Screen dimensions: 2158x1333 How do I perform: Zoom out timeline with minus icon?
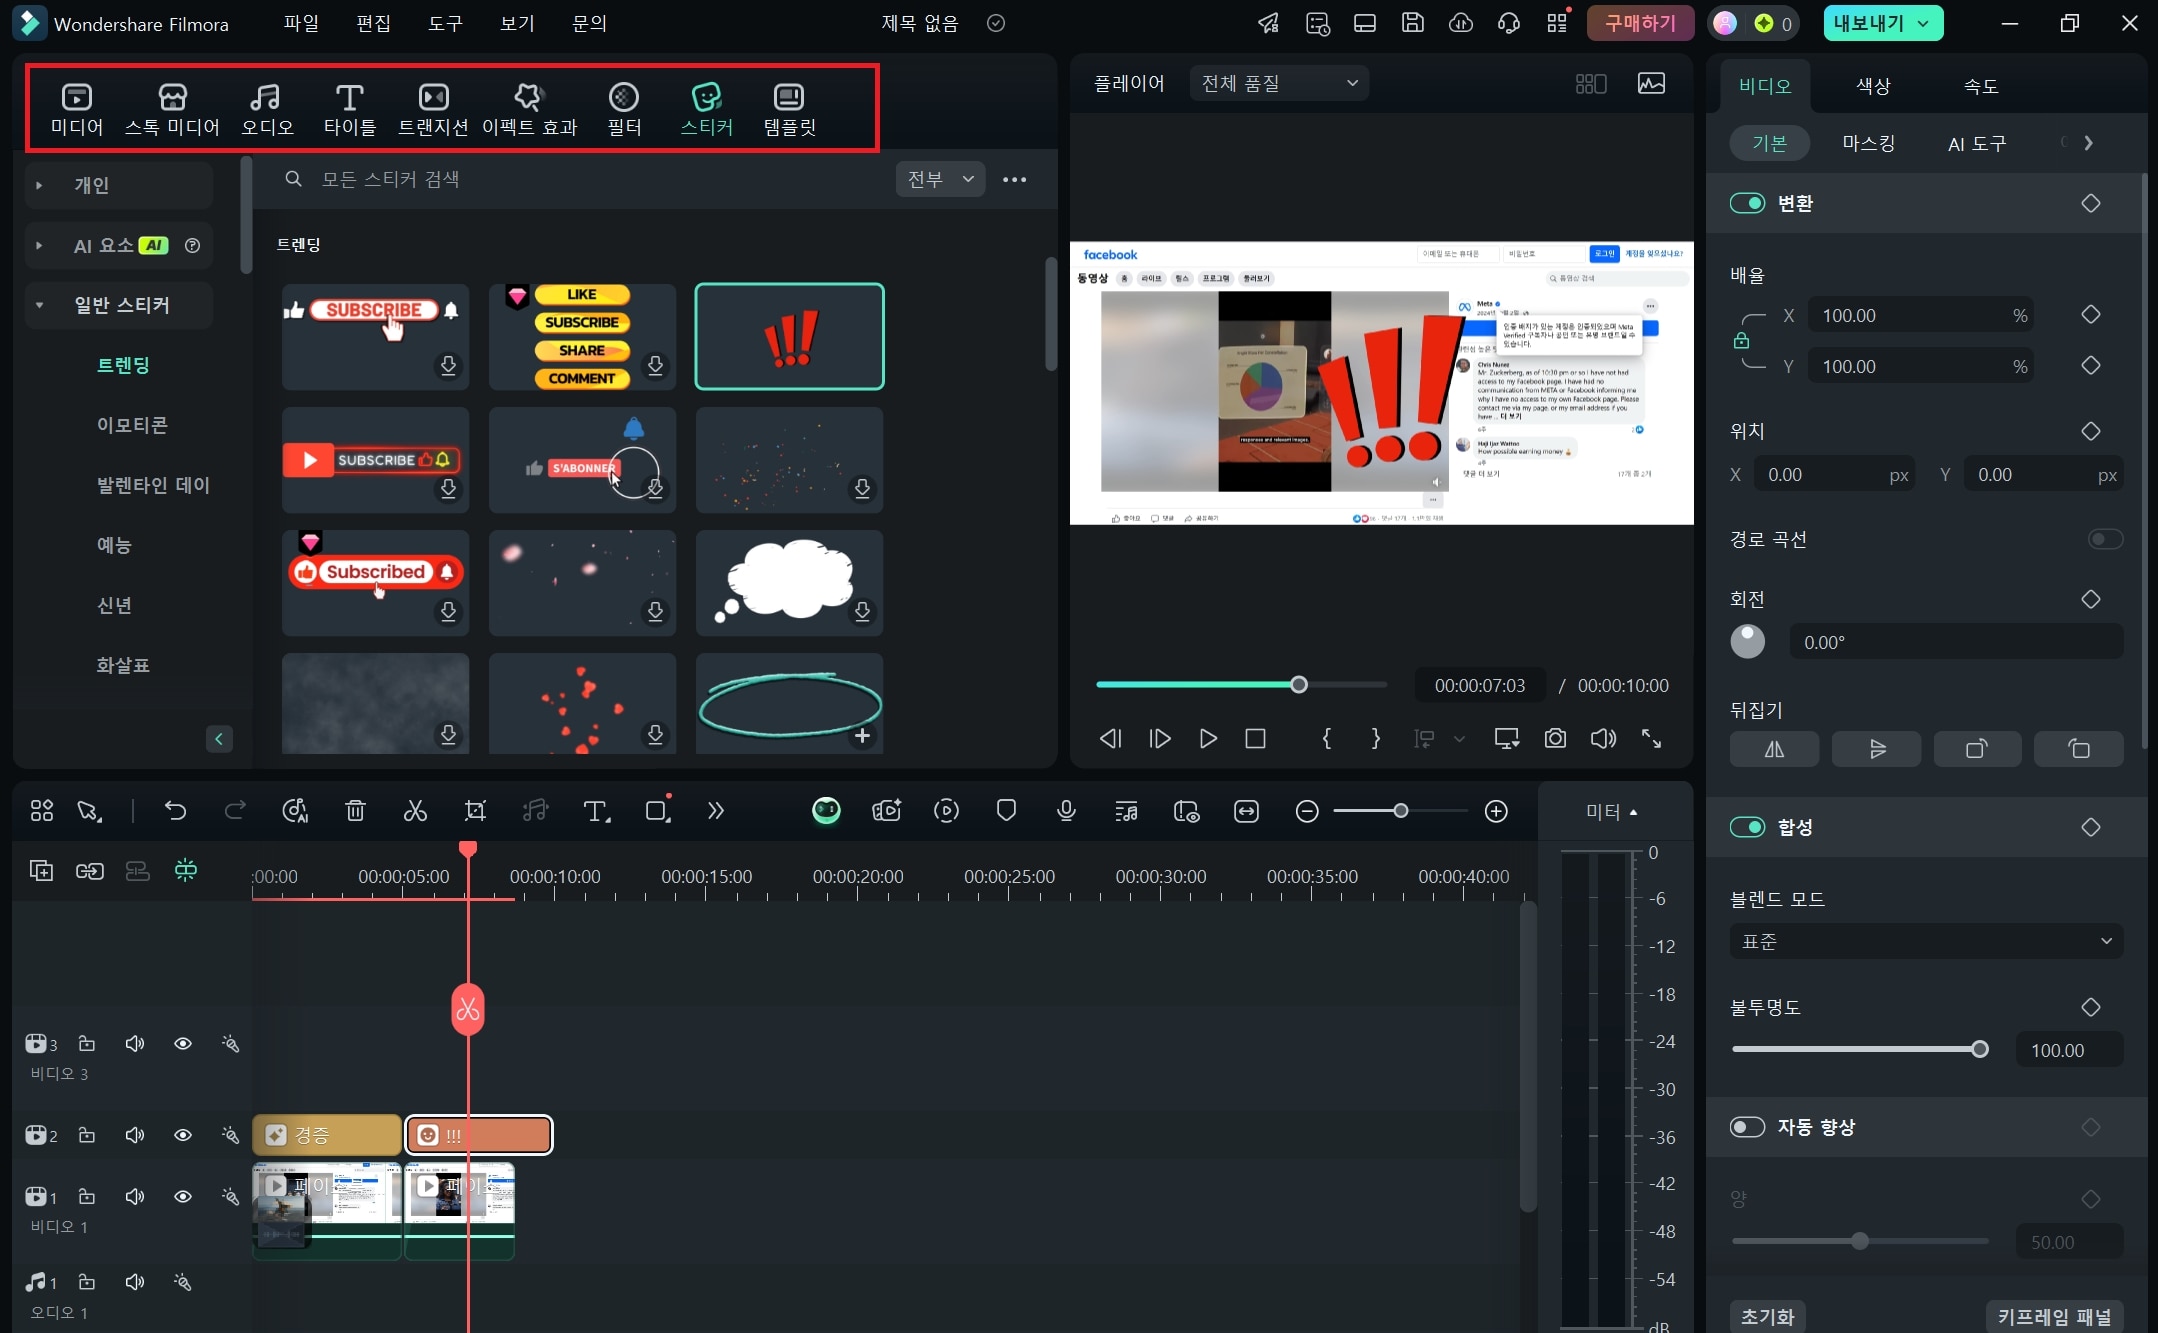[x=1306, y=812]
